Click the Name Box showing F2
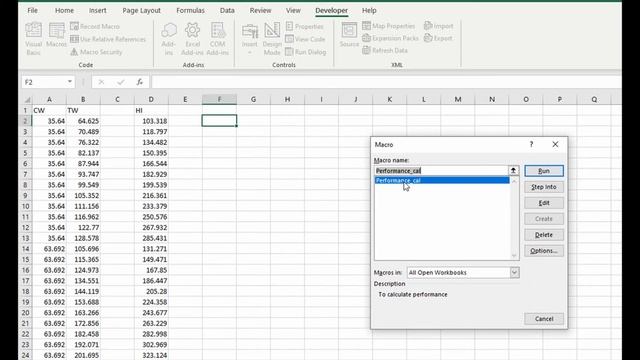 click(44, 82)
